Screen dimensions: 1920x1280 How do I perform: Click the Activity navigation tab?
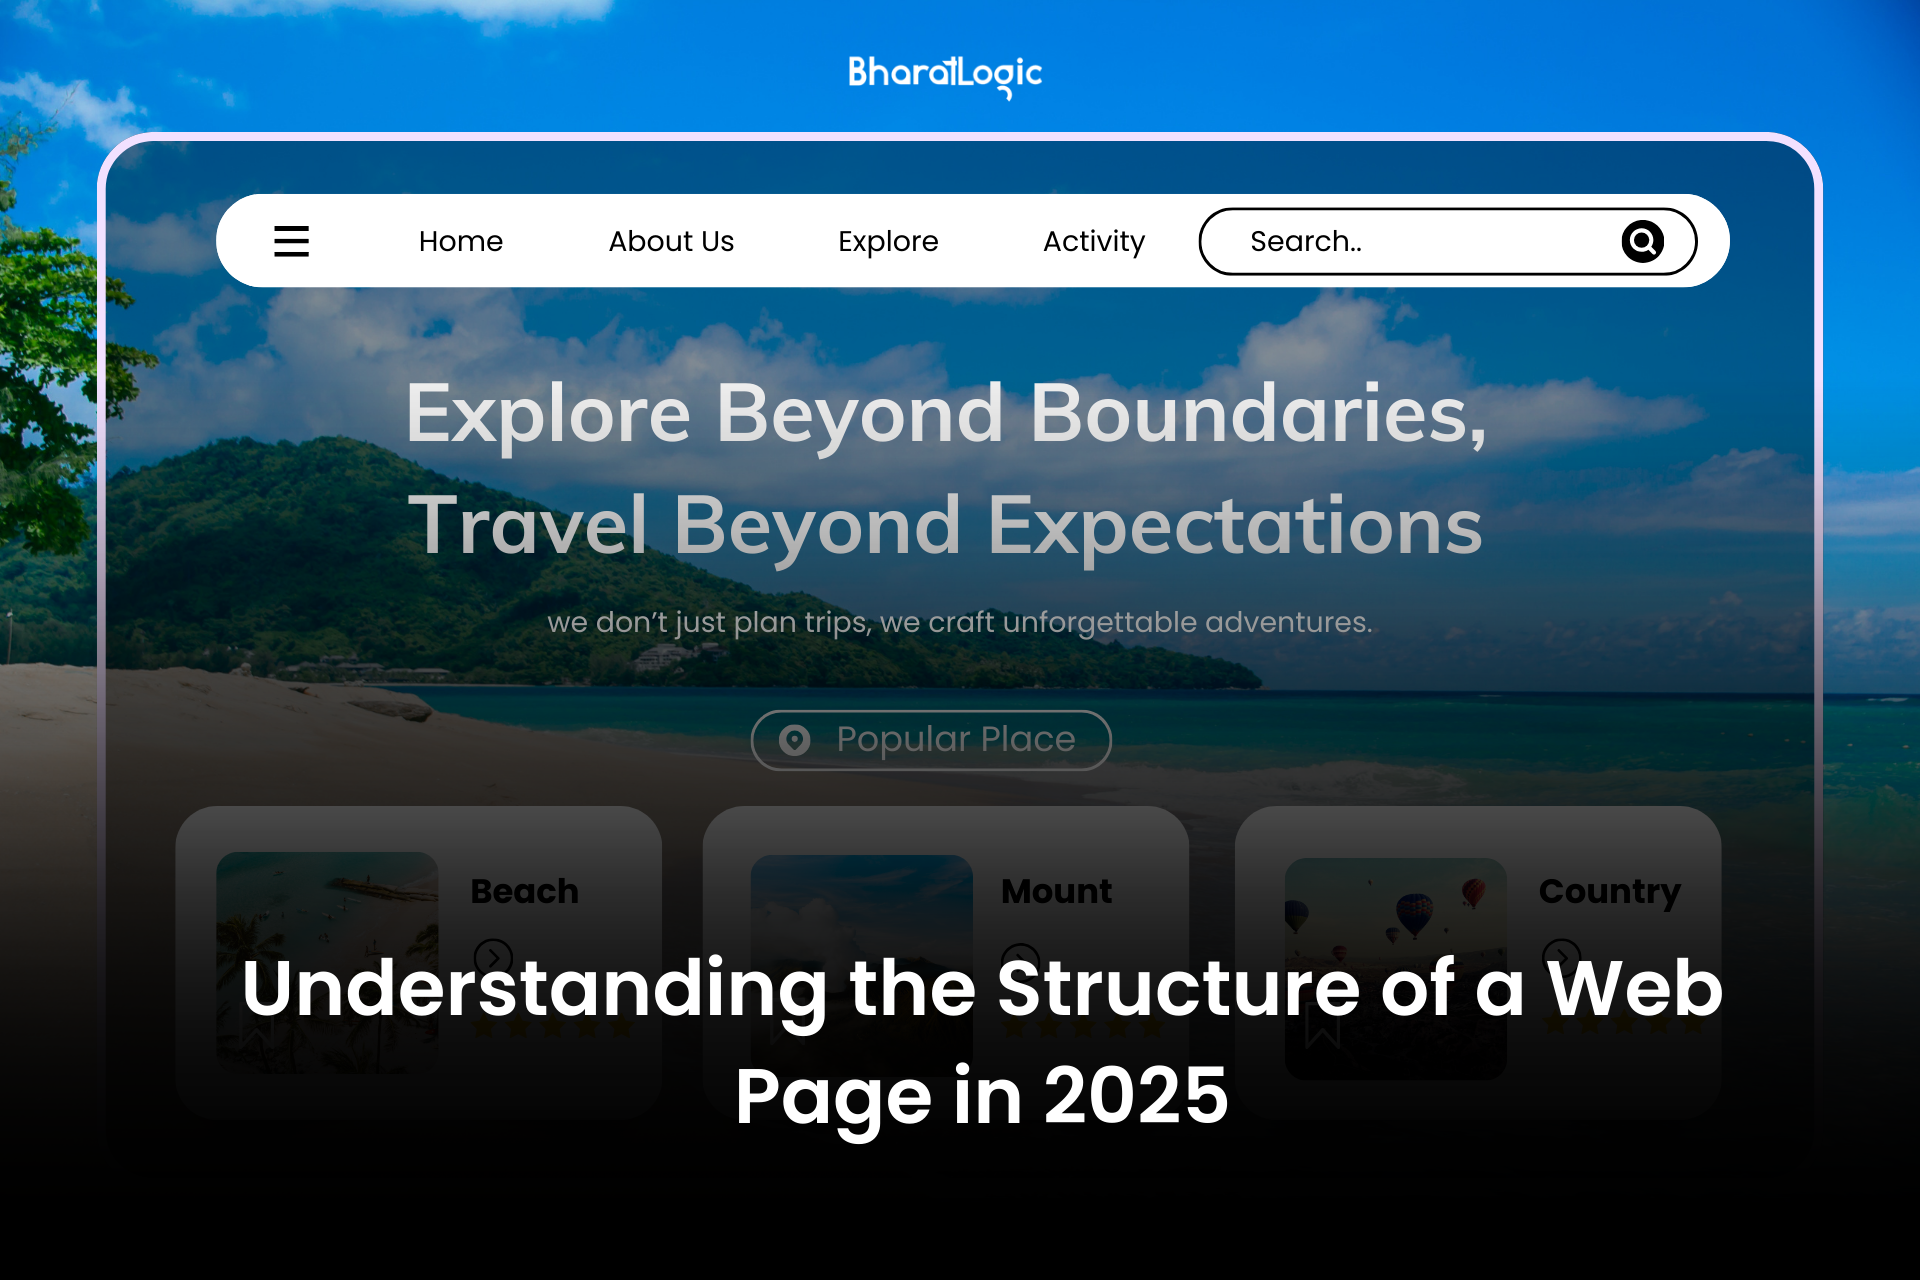[1094, 239]
